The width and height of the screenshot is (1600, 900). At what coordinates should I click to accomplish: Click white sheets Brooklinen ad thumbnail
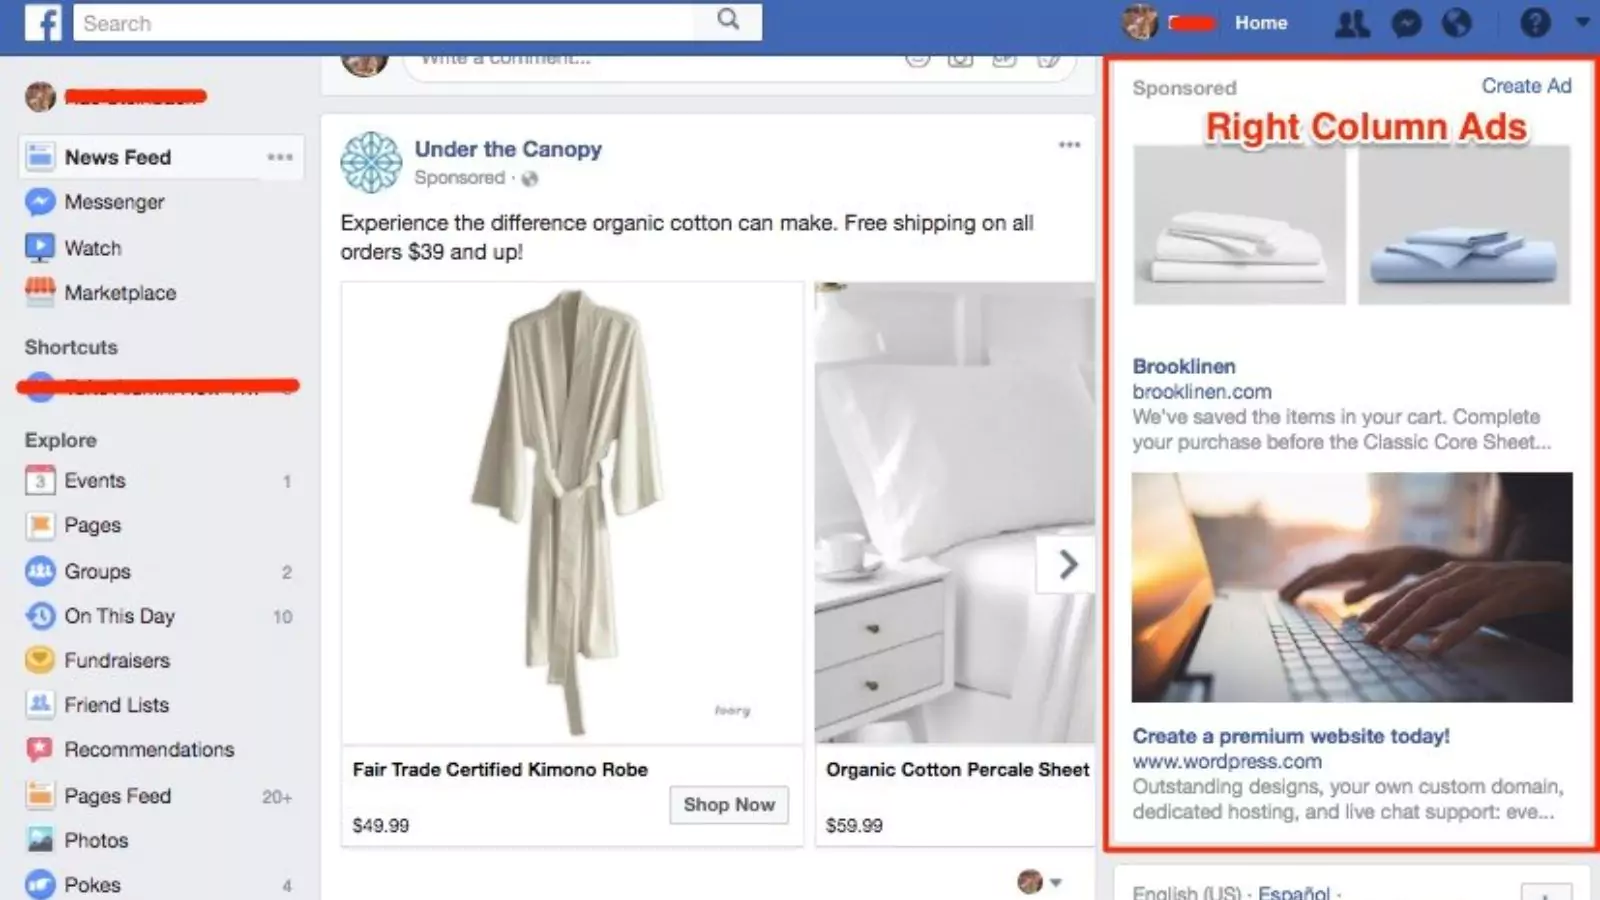point(1239,225)
